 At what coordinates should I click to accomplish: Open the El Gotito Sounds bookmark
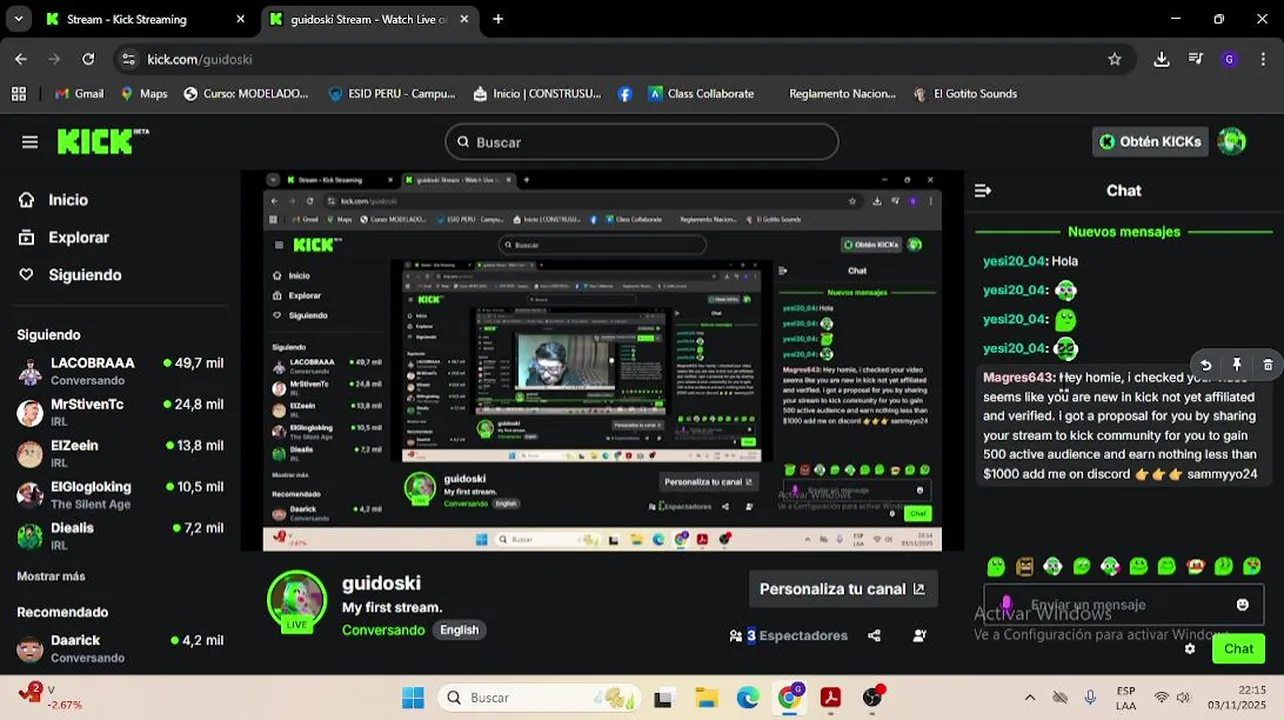click(965, 93)
